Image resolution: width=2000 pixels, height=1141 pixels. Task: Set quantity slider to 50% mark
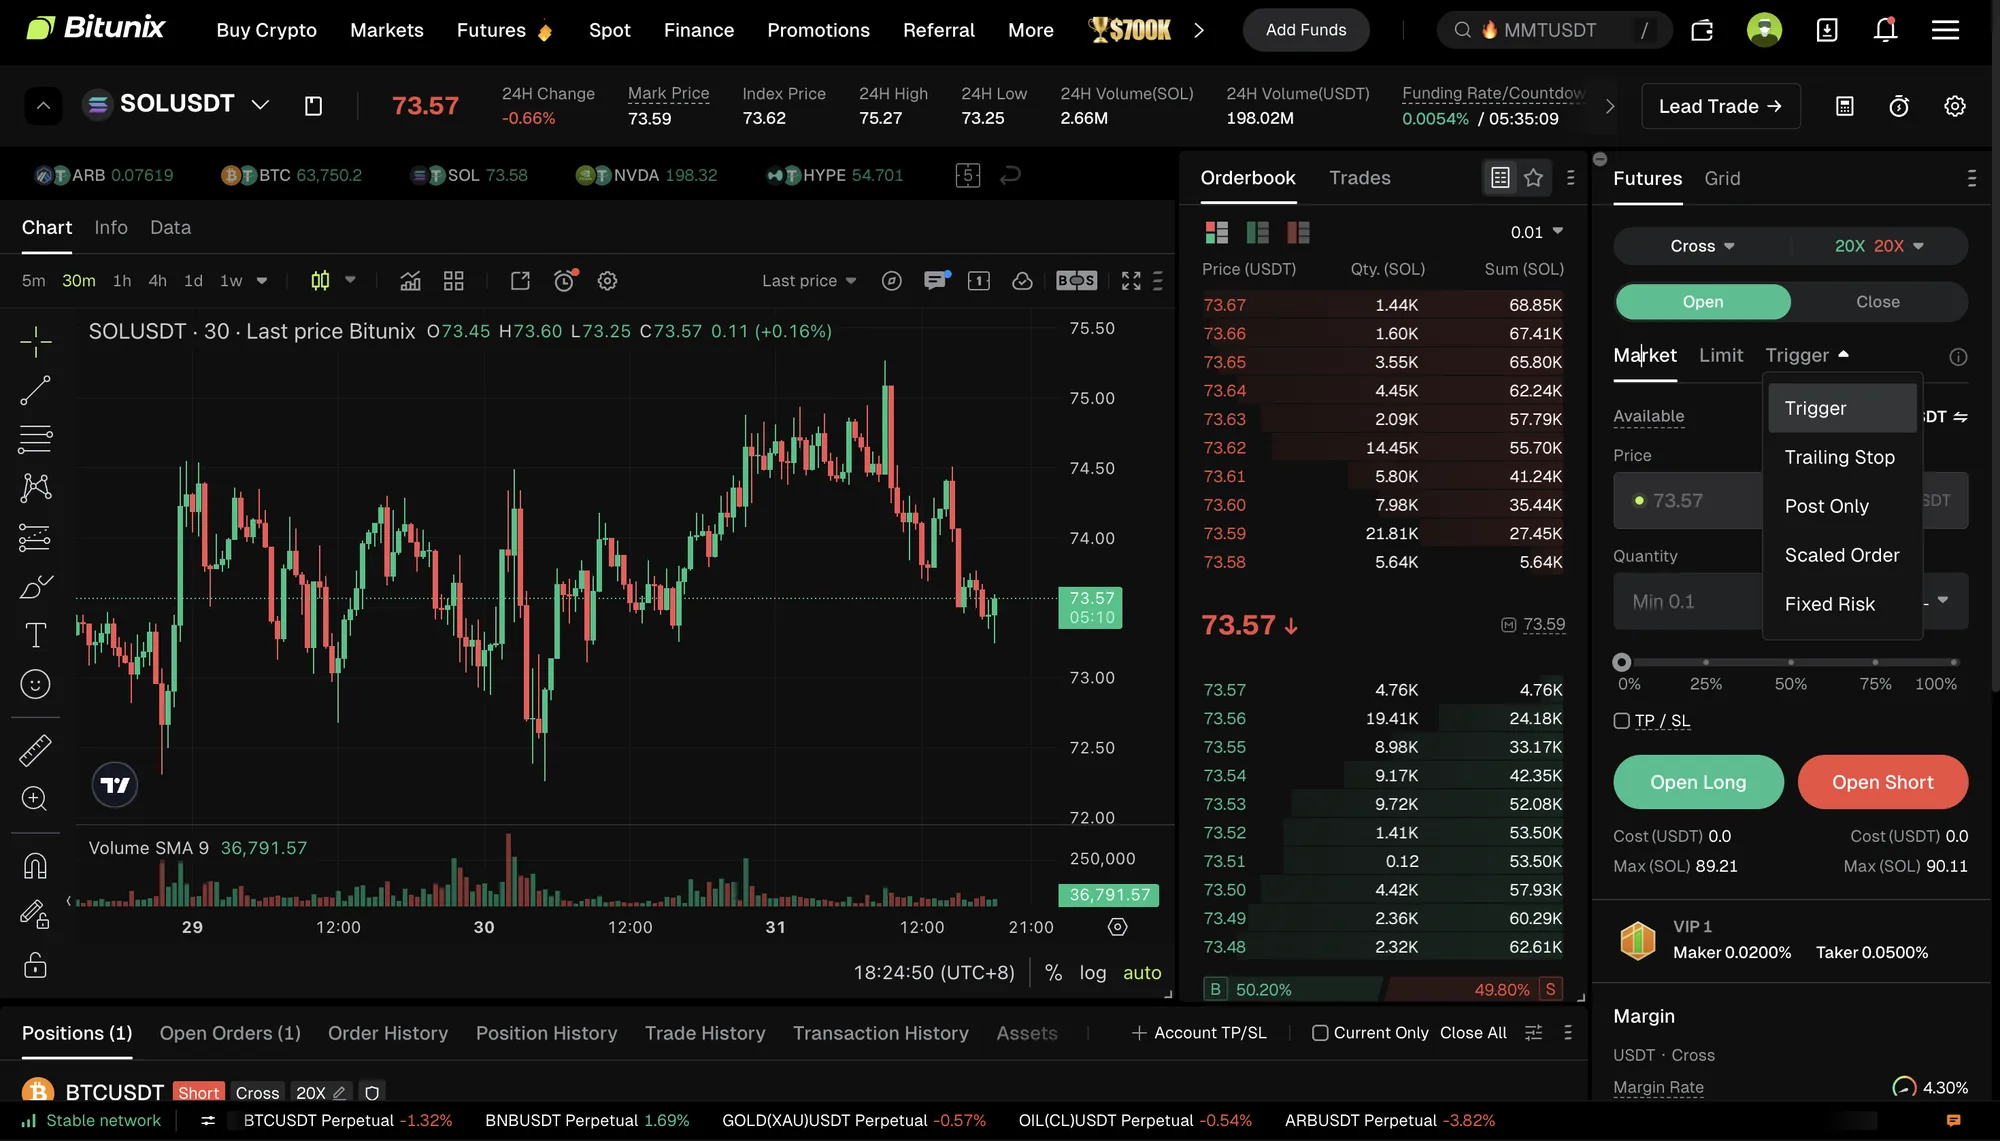1790,662
